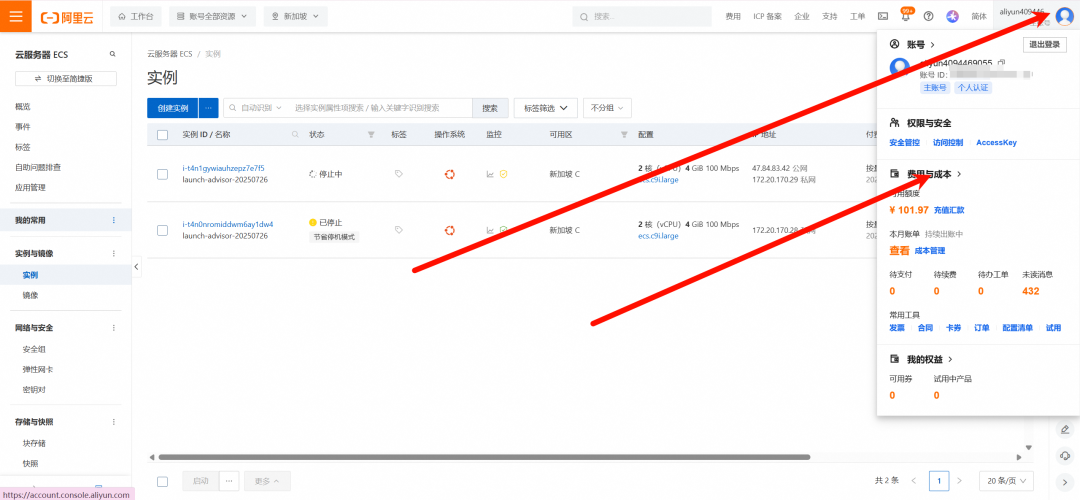Edit tags for instance i-t4n0nromiddwm6ay1dw4
Screen dimensions: 1080x500
tap(399, 230)
